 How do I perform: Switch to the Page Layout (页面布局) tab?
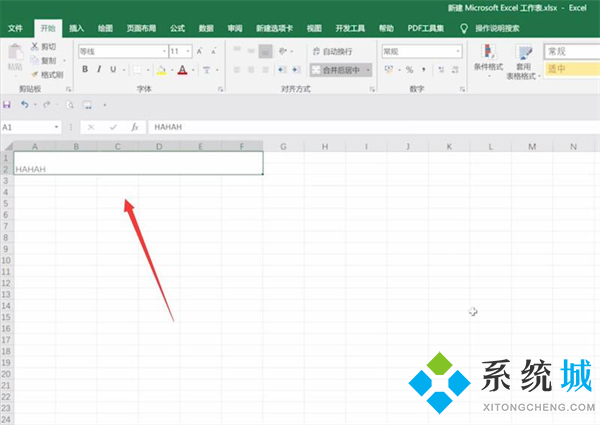(141, 28)
